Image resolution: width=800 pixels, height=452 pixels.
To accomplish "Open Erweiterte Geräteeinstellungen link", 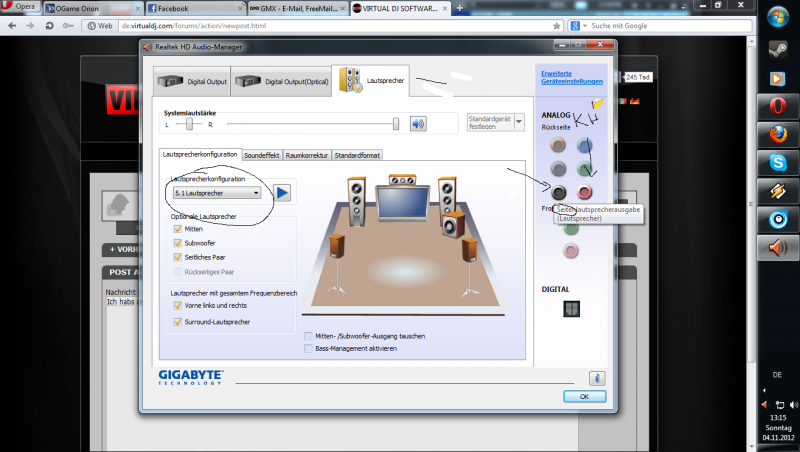I will tap(571, 78).
